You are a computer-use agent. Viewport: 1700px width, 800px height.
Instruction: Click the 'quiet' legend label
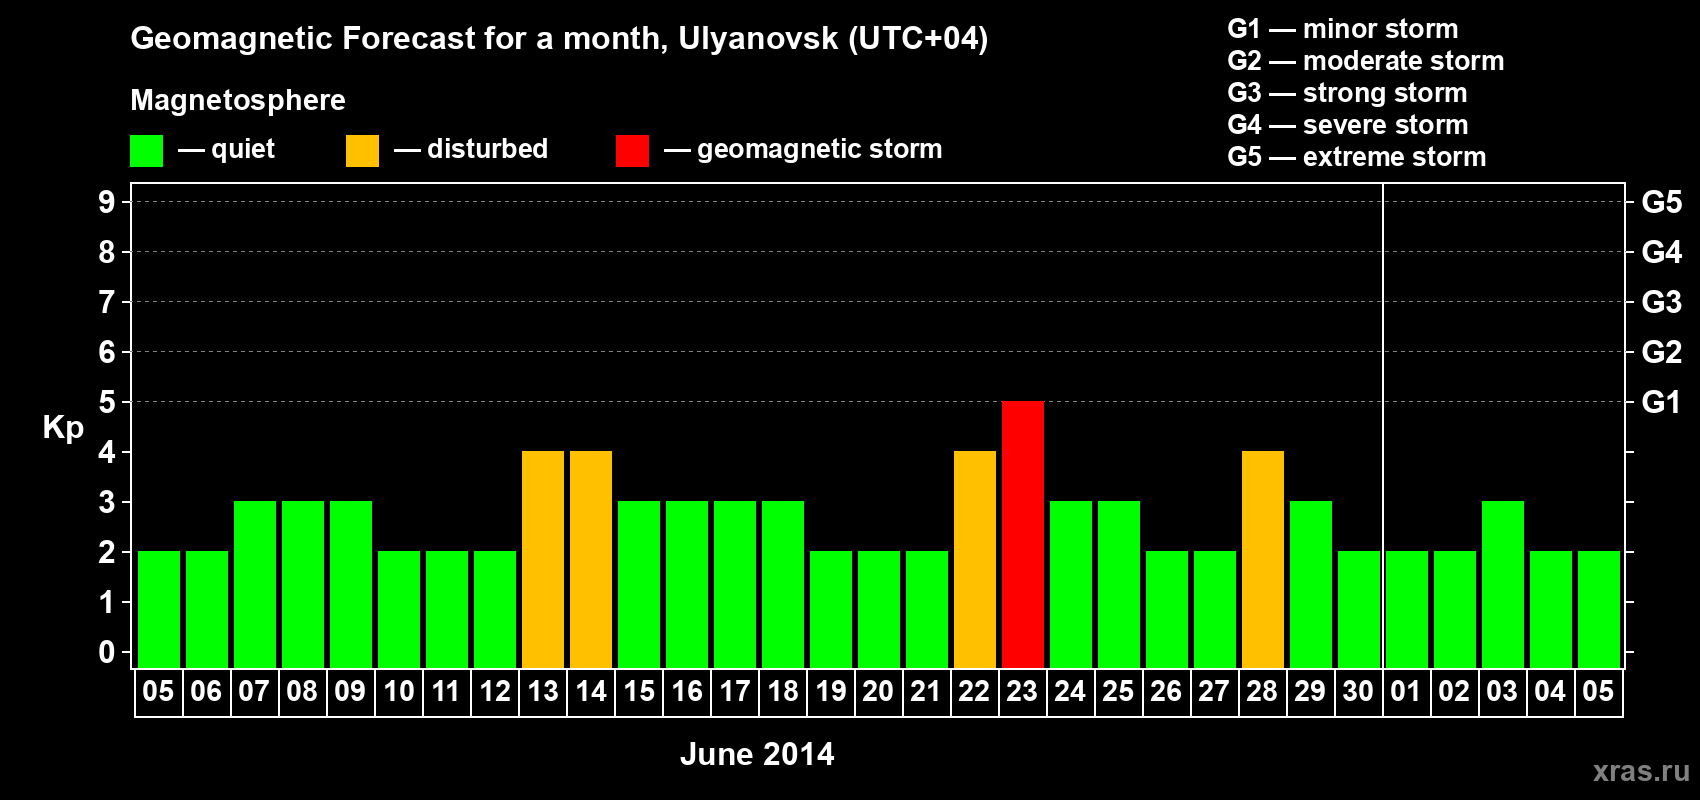pyautogui.click(x=243, y=150)
